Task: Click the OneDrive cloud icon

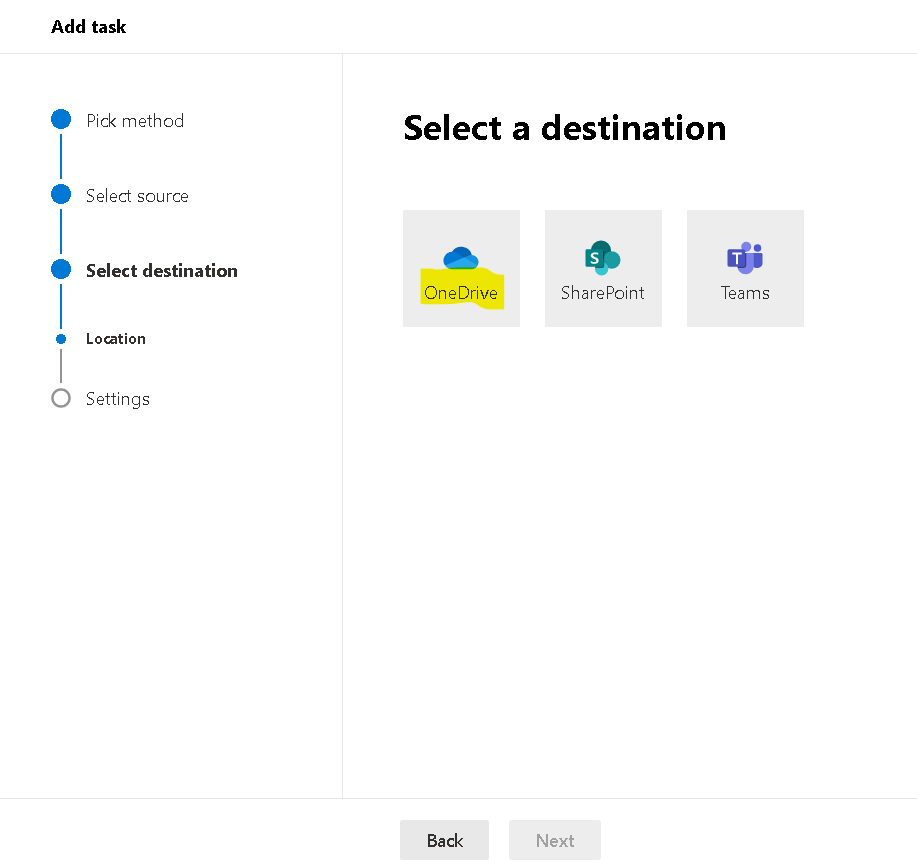Action: tap(461, 258)
